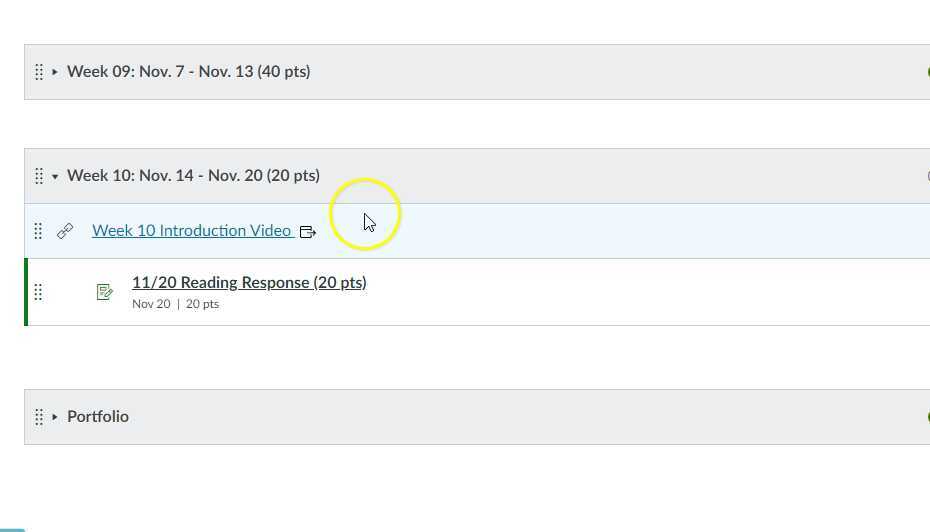The width and height of the screenshot is (930, 532).
Task: Click the assignment icon beside Reading Response
Action: (104, 292)
